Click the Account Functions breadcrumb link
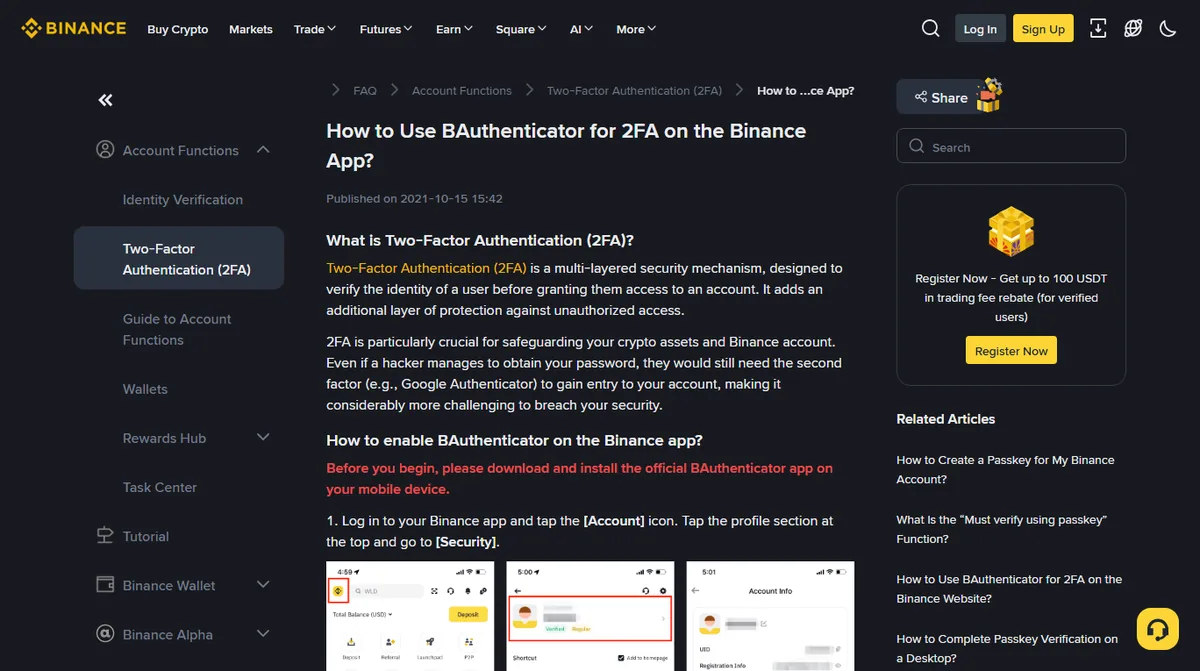This screenshot has height=671, width=1200. [x=462, y=90]
